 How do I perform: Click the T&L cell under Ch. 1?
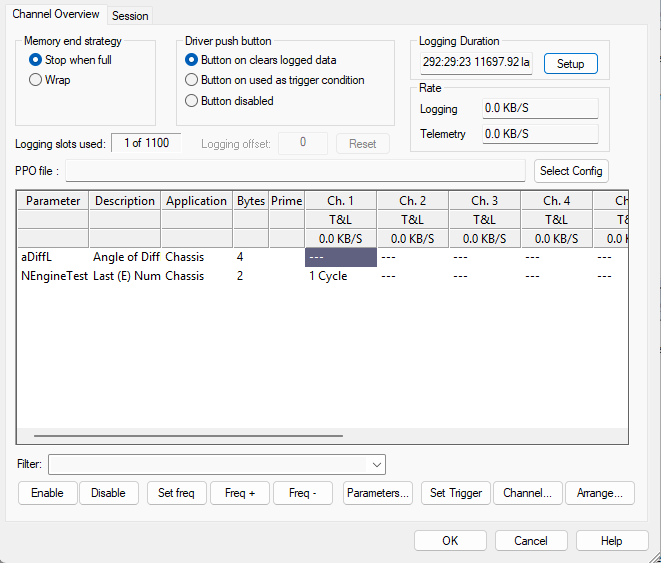coord(341,220)
